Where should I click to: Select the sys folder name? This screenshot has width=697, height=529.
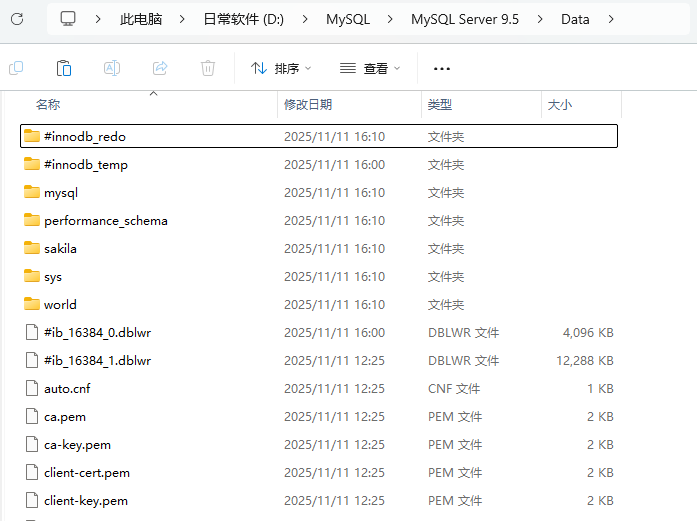click(x=53, y=277)
